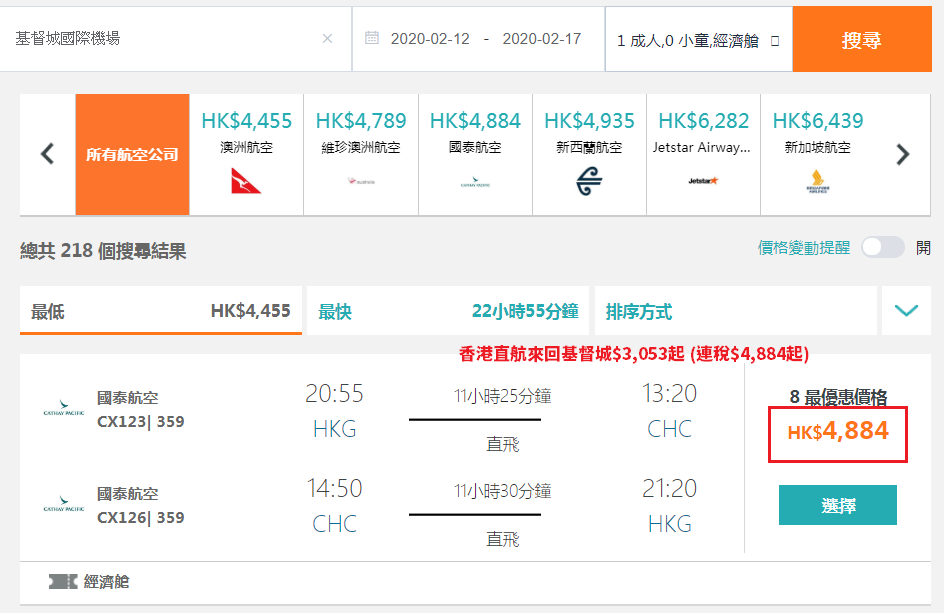The width and height of the screenshot is (944, 613).
Task: Click the Virgin Australia logo
Action: (361, 181)
